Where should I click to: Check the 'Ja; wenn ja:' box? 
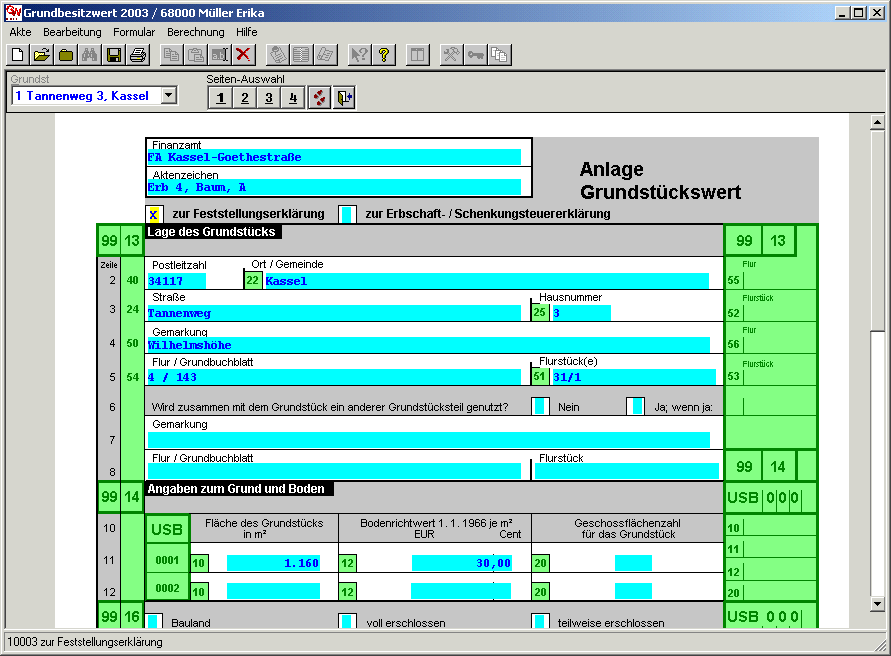click(x=635, y=406)
